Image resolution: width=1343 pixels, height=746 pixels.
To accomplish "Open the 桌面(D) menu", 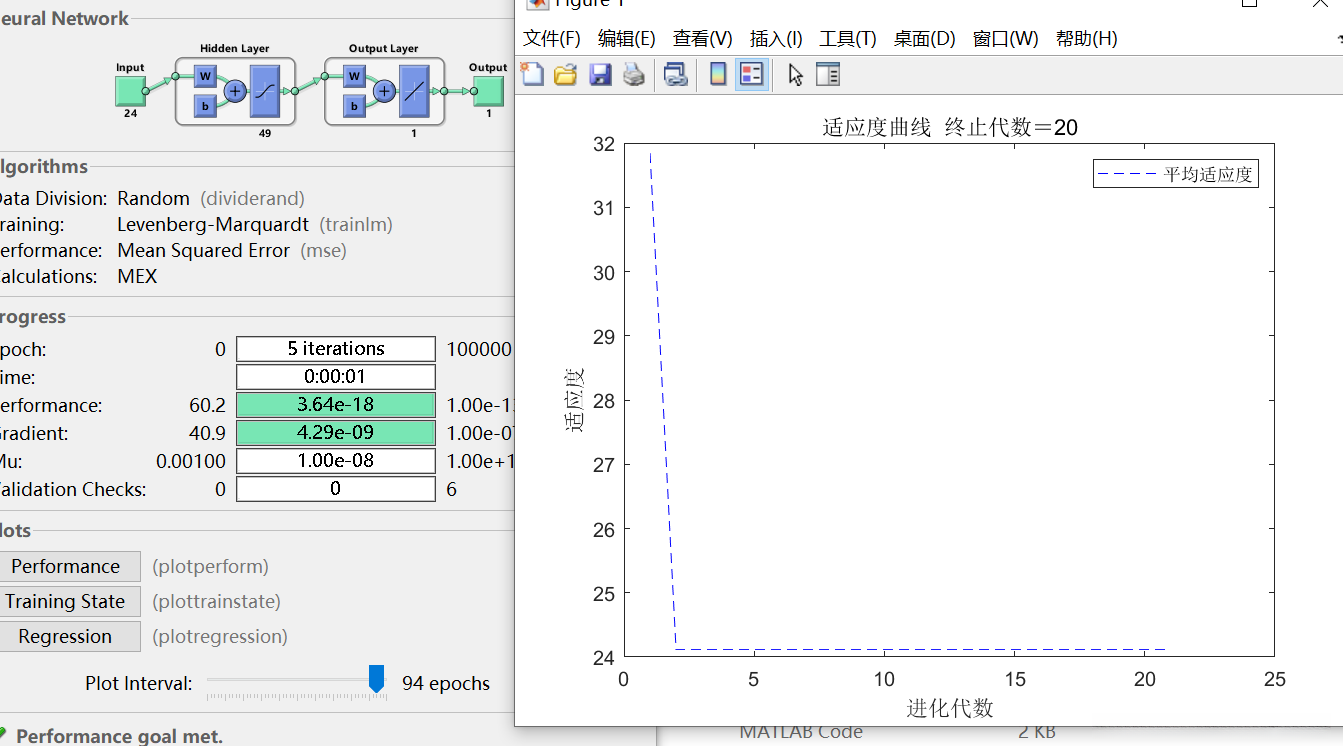I will (x=925, y=39).
